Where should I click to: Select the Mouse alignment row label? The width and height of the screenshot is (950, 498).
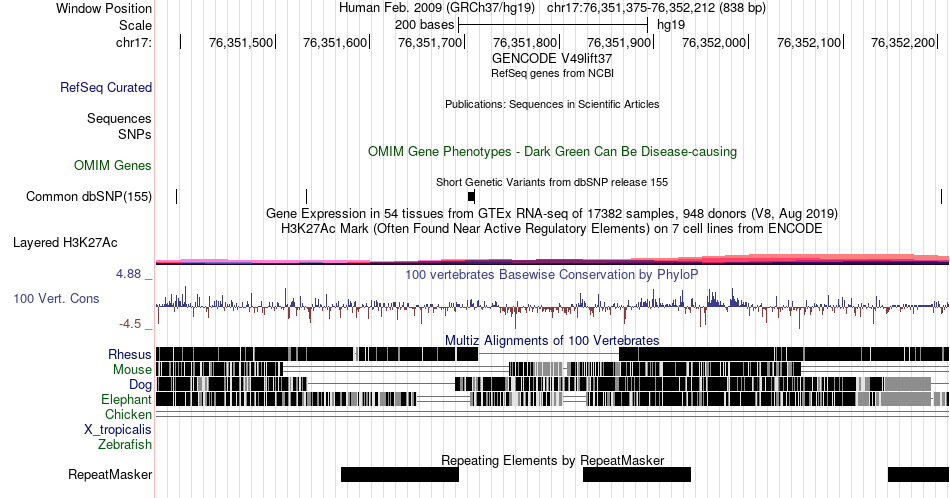tap(132, 369)
